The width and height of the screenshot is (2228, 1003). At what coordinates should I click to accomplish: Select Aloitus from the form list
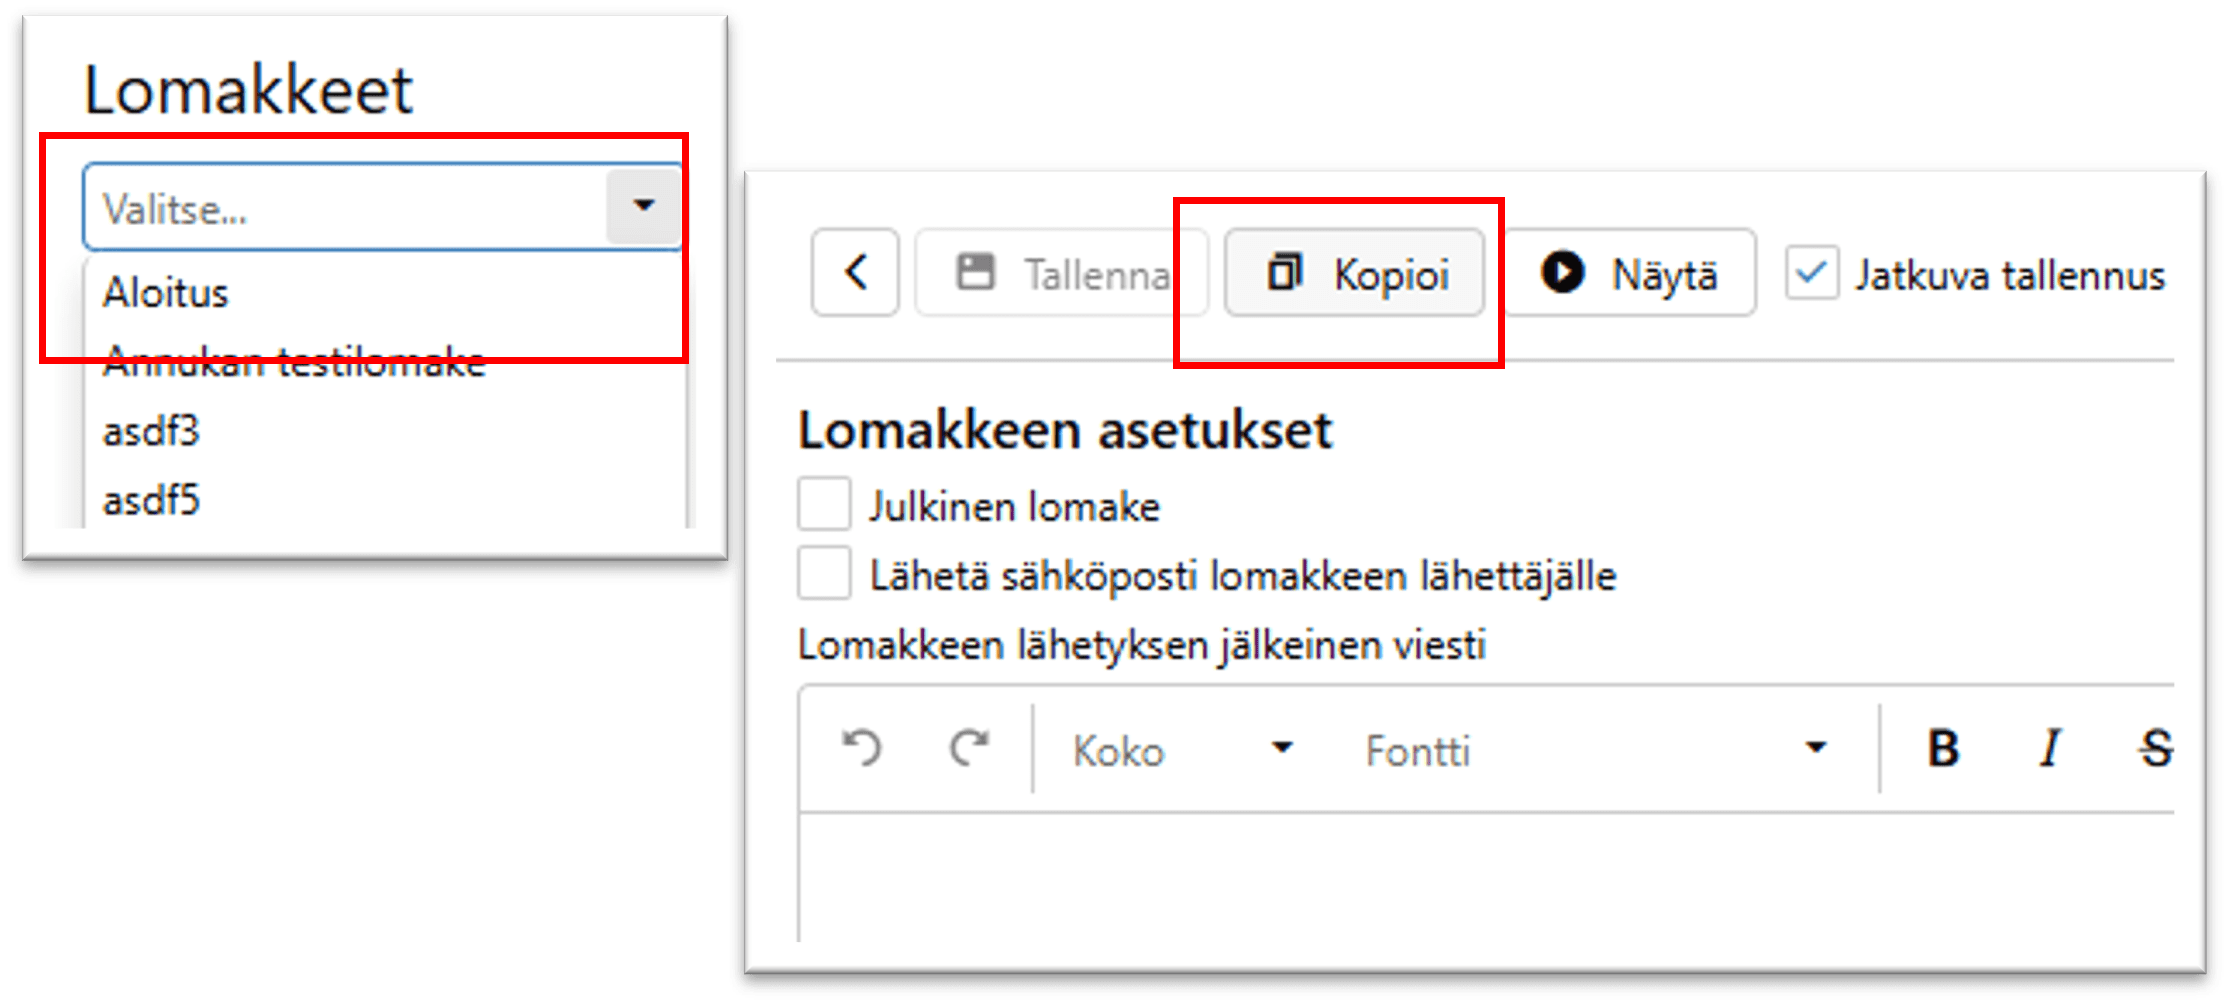(x=166, y=293)
